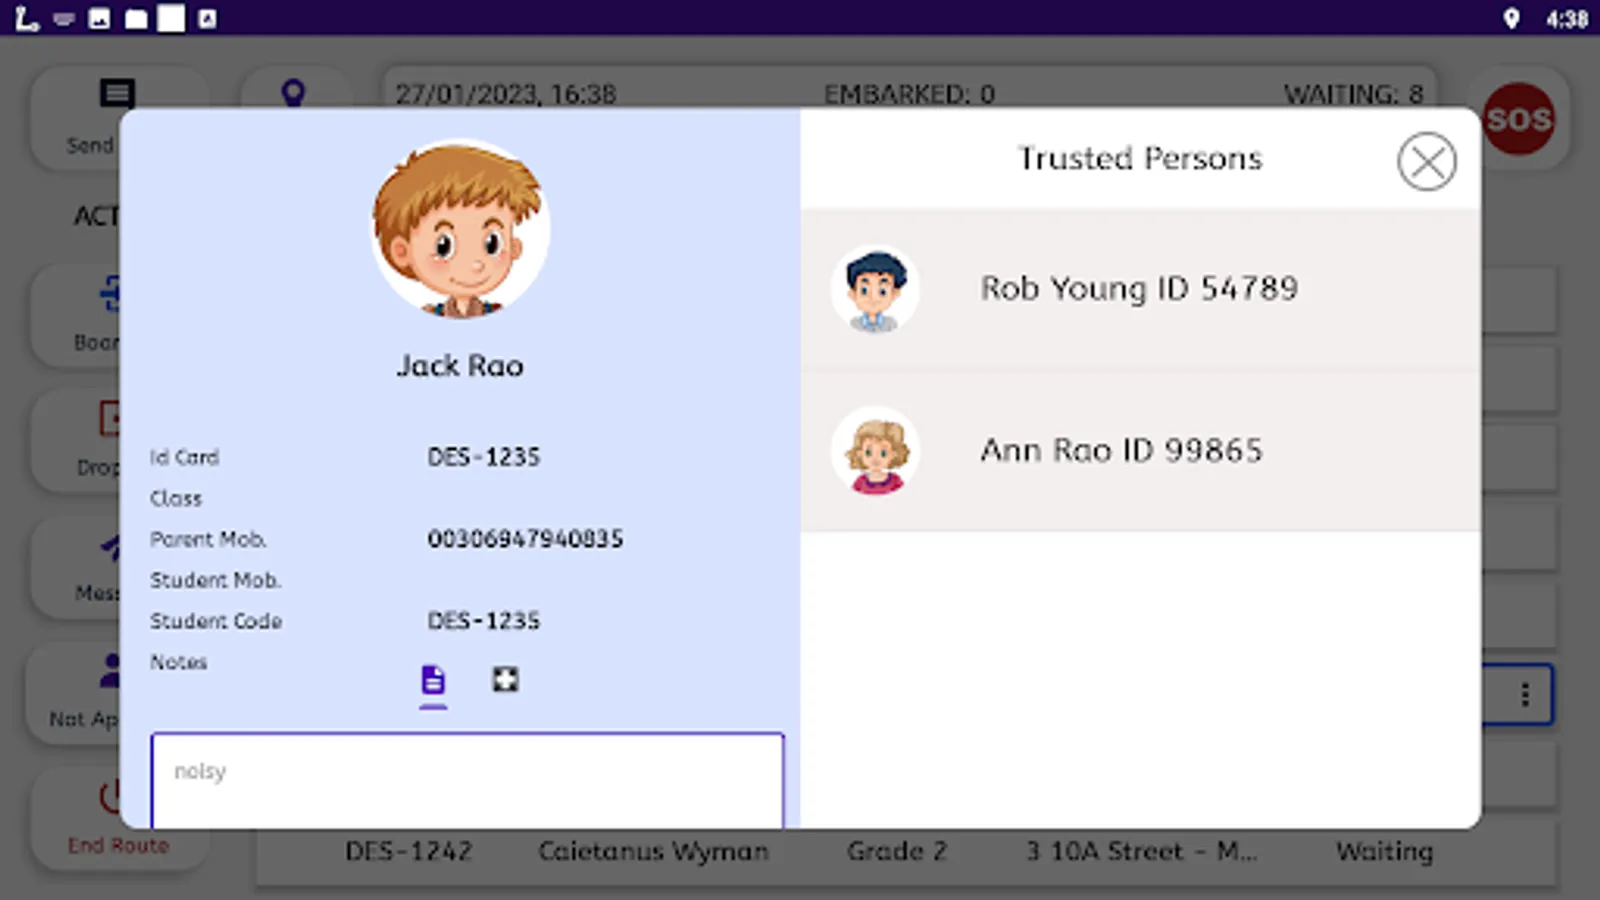This screenshot has width=1600, height=900.
Task: Click the Student Code label
Action: [x=216, y=621]
